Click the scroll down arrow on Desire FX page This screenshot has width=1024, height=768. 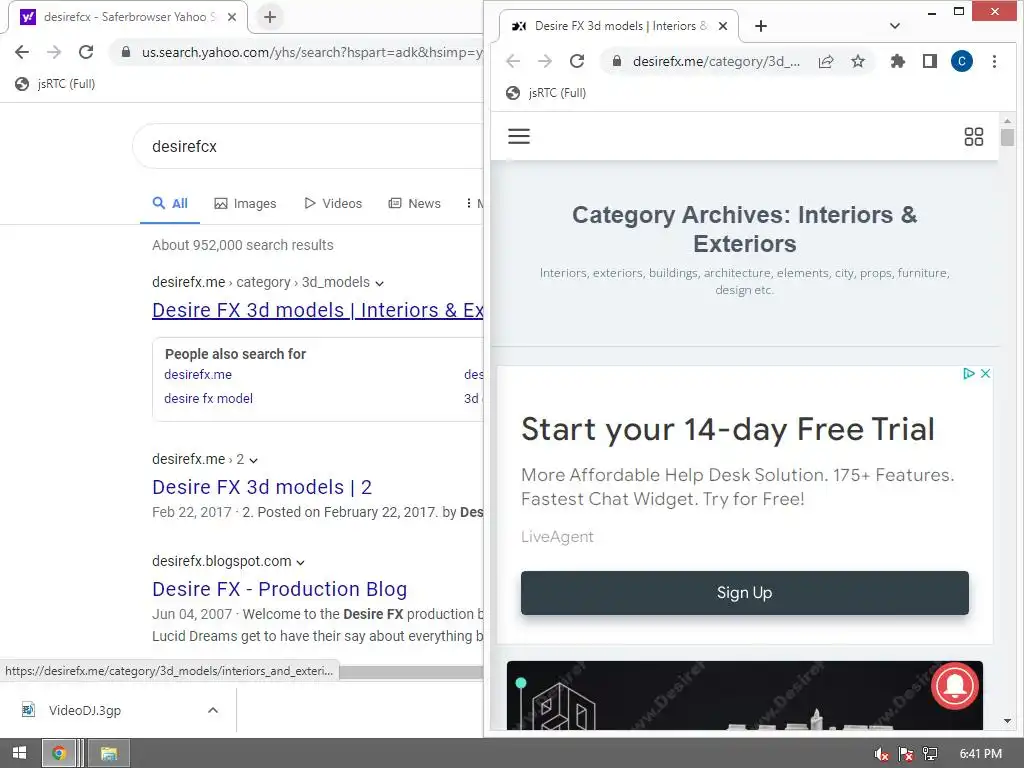[1007, 721]
